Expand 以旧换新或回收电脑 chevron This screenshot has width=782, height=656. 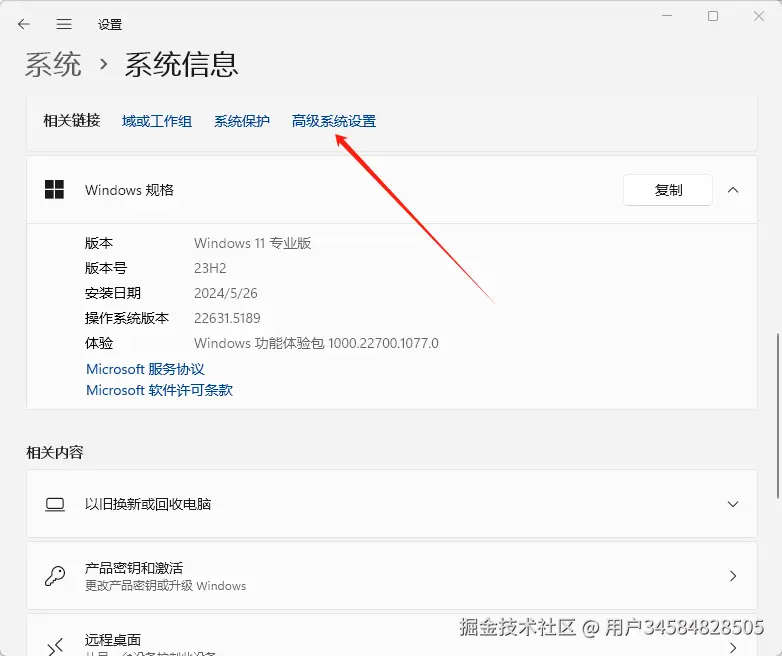733,504
